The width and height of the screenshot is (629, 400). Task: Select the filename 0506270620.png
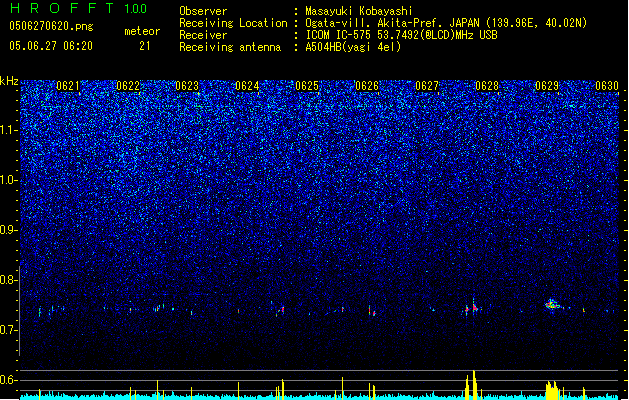[51, 26]
